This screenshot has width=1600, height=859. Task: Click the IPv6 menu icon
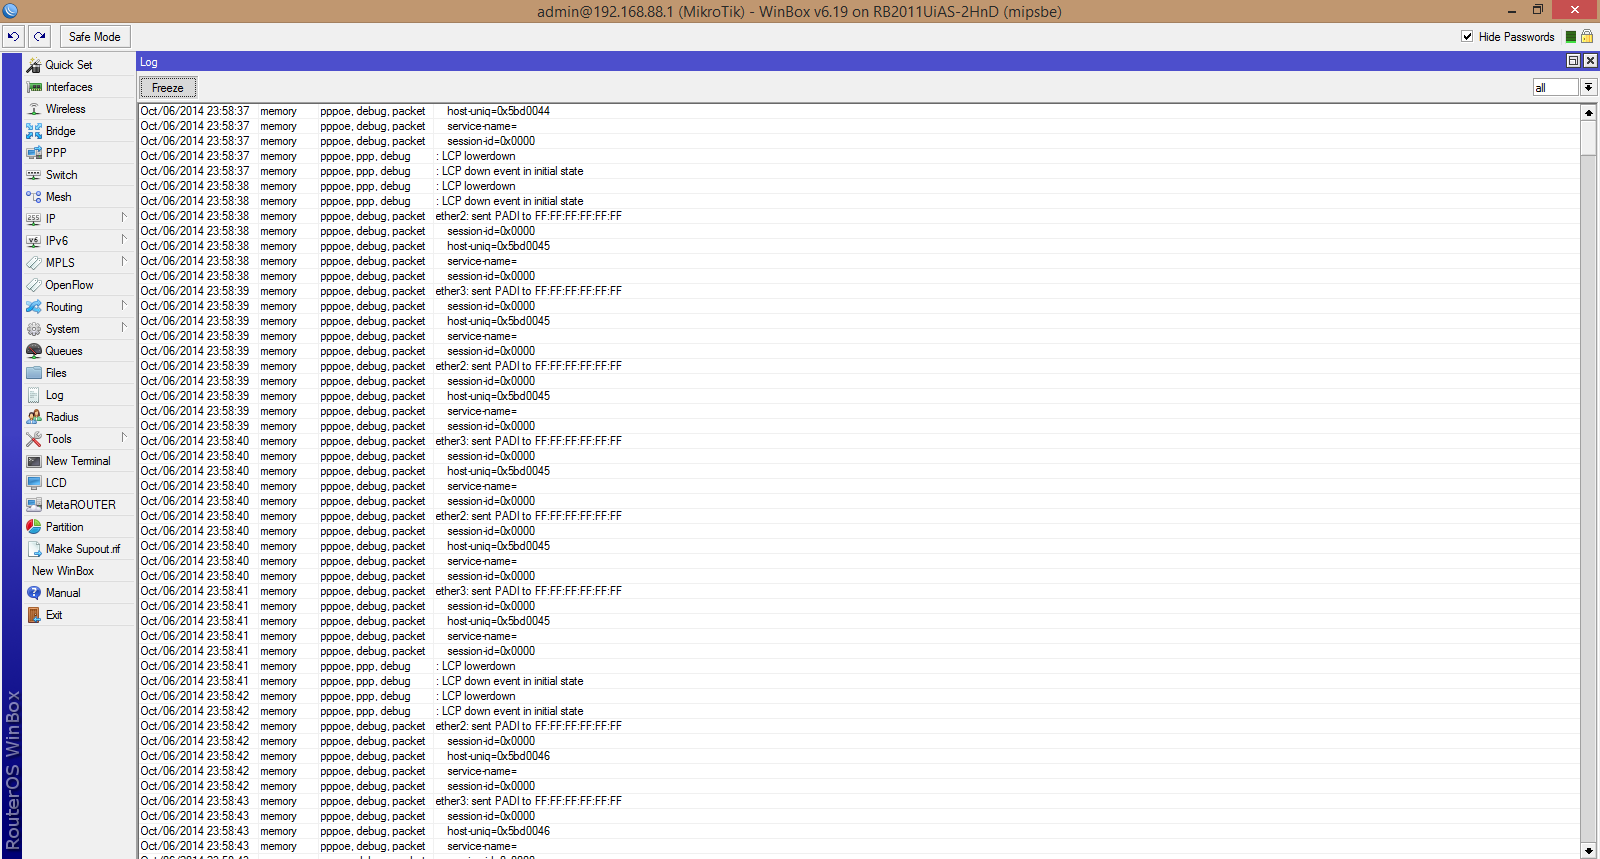(x=34, y=241)
